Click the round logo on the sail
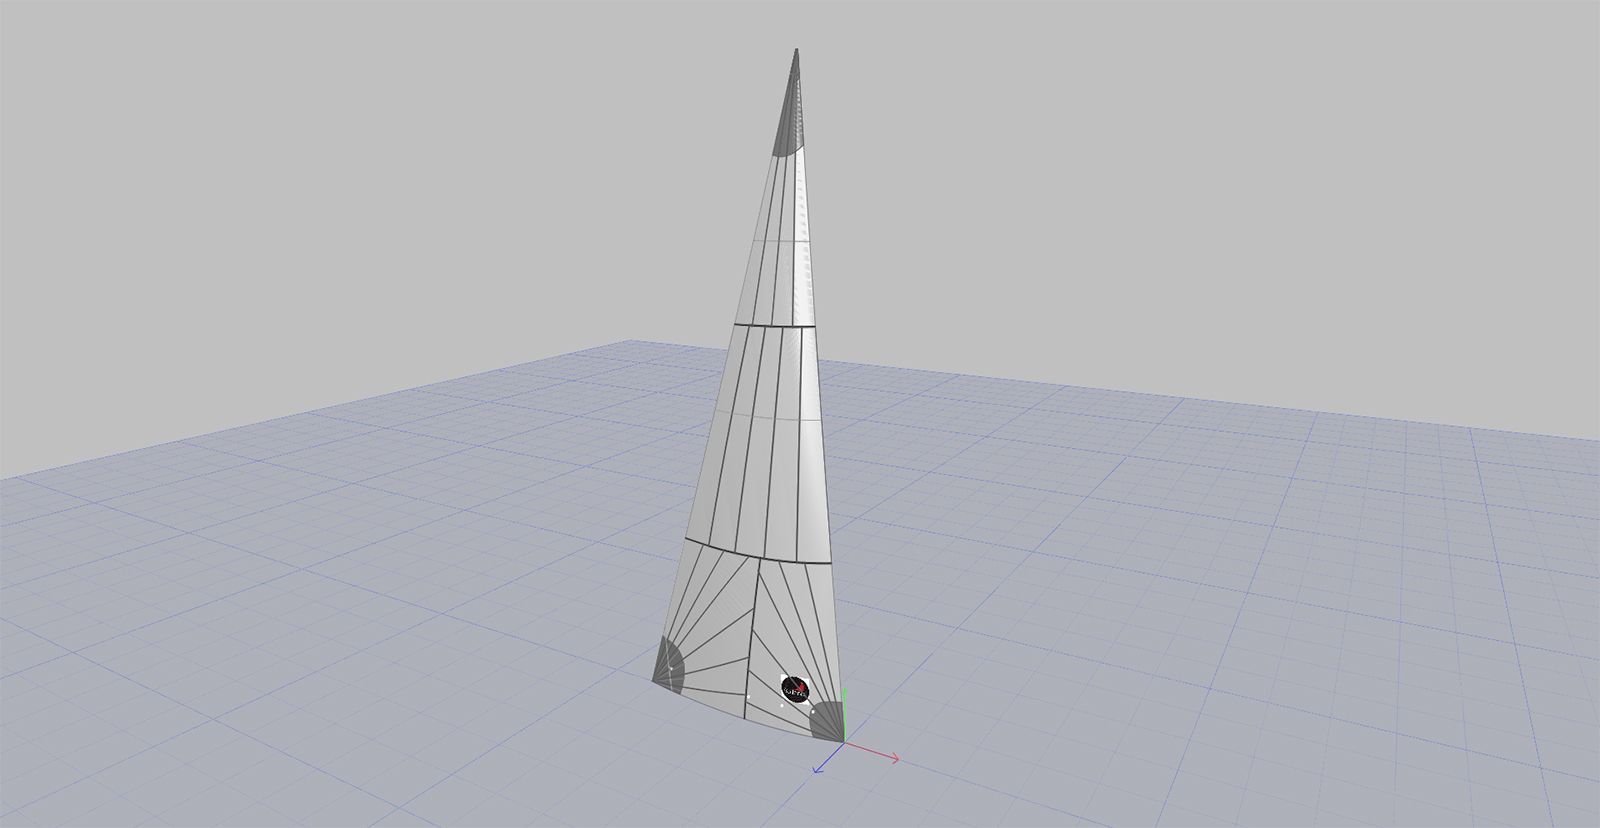Viewport: 1600px width, 828px height. coord(796,688)
